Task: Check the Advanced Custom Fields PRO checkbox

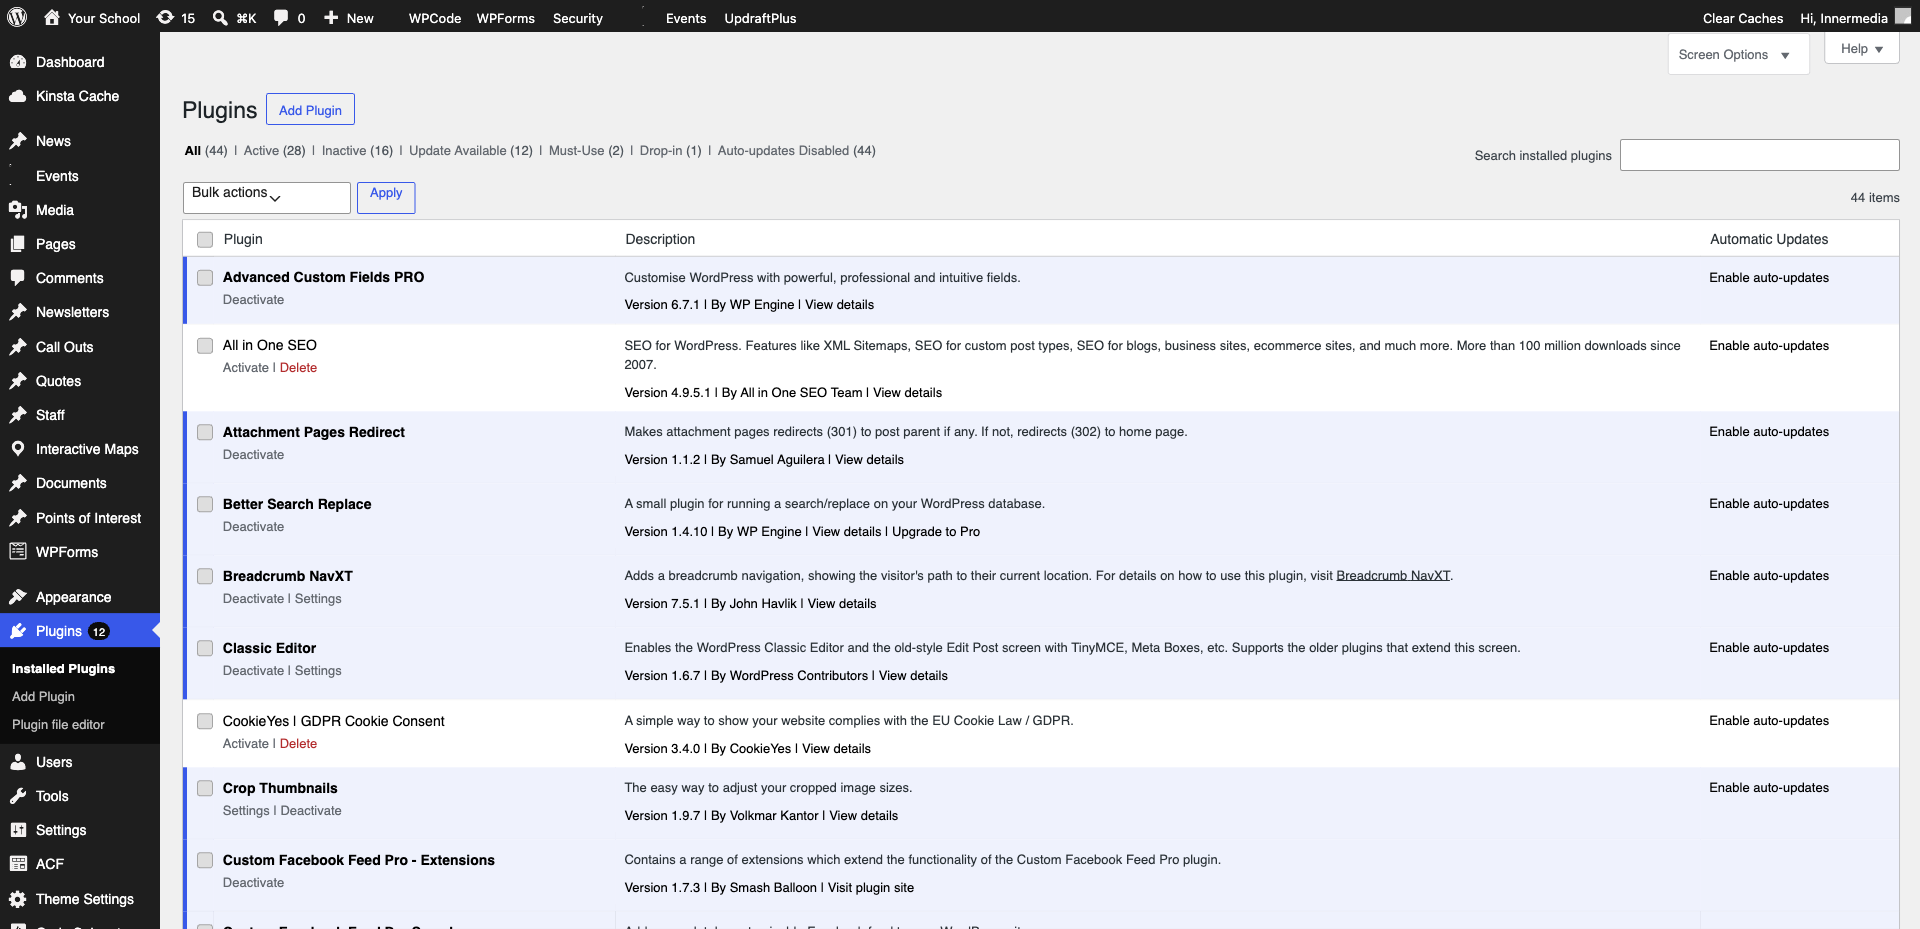Action: click(x=205, y=277)
